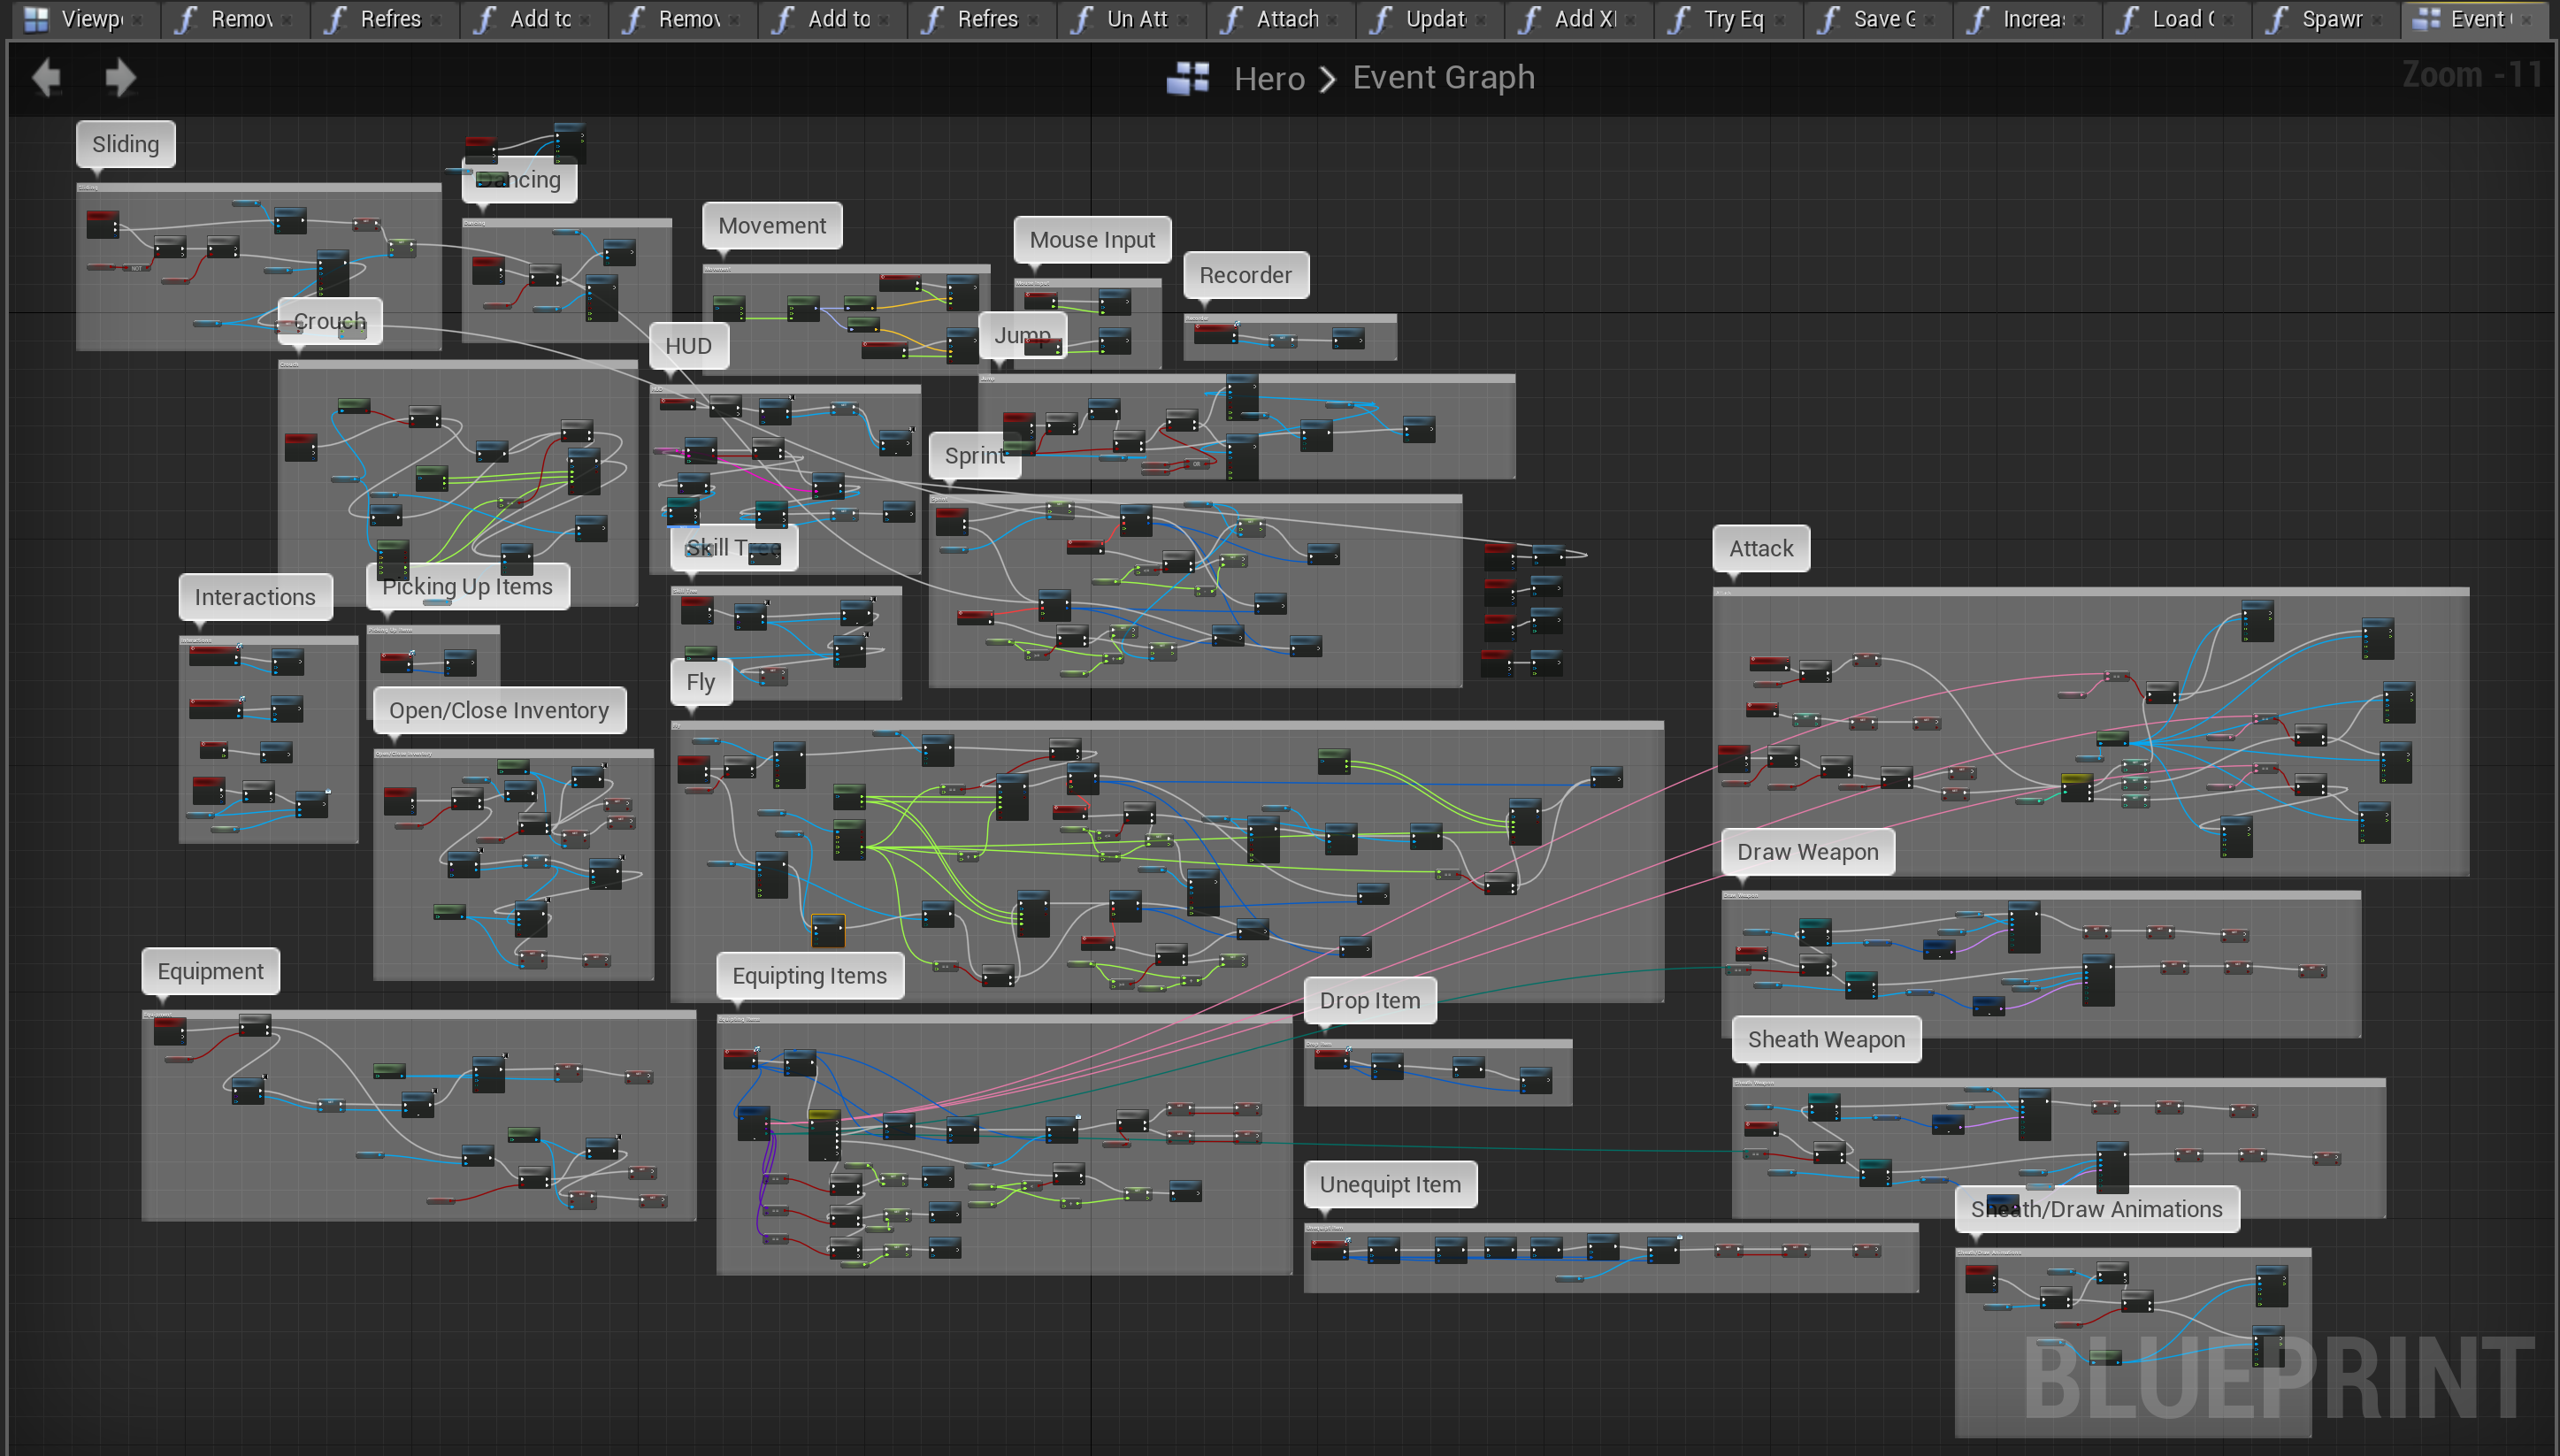
Task: Click the Viewport tab's grid icon
Action: coord(36,19)
